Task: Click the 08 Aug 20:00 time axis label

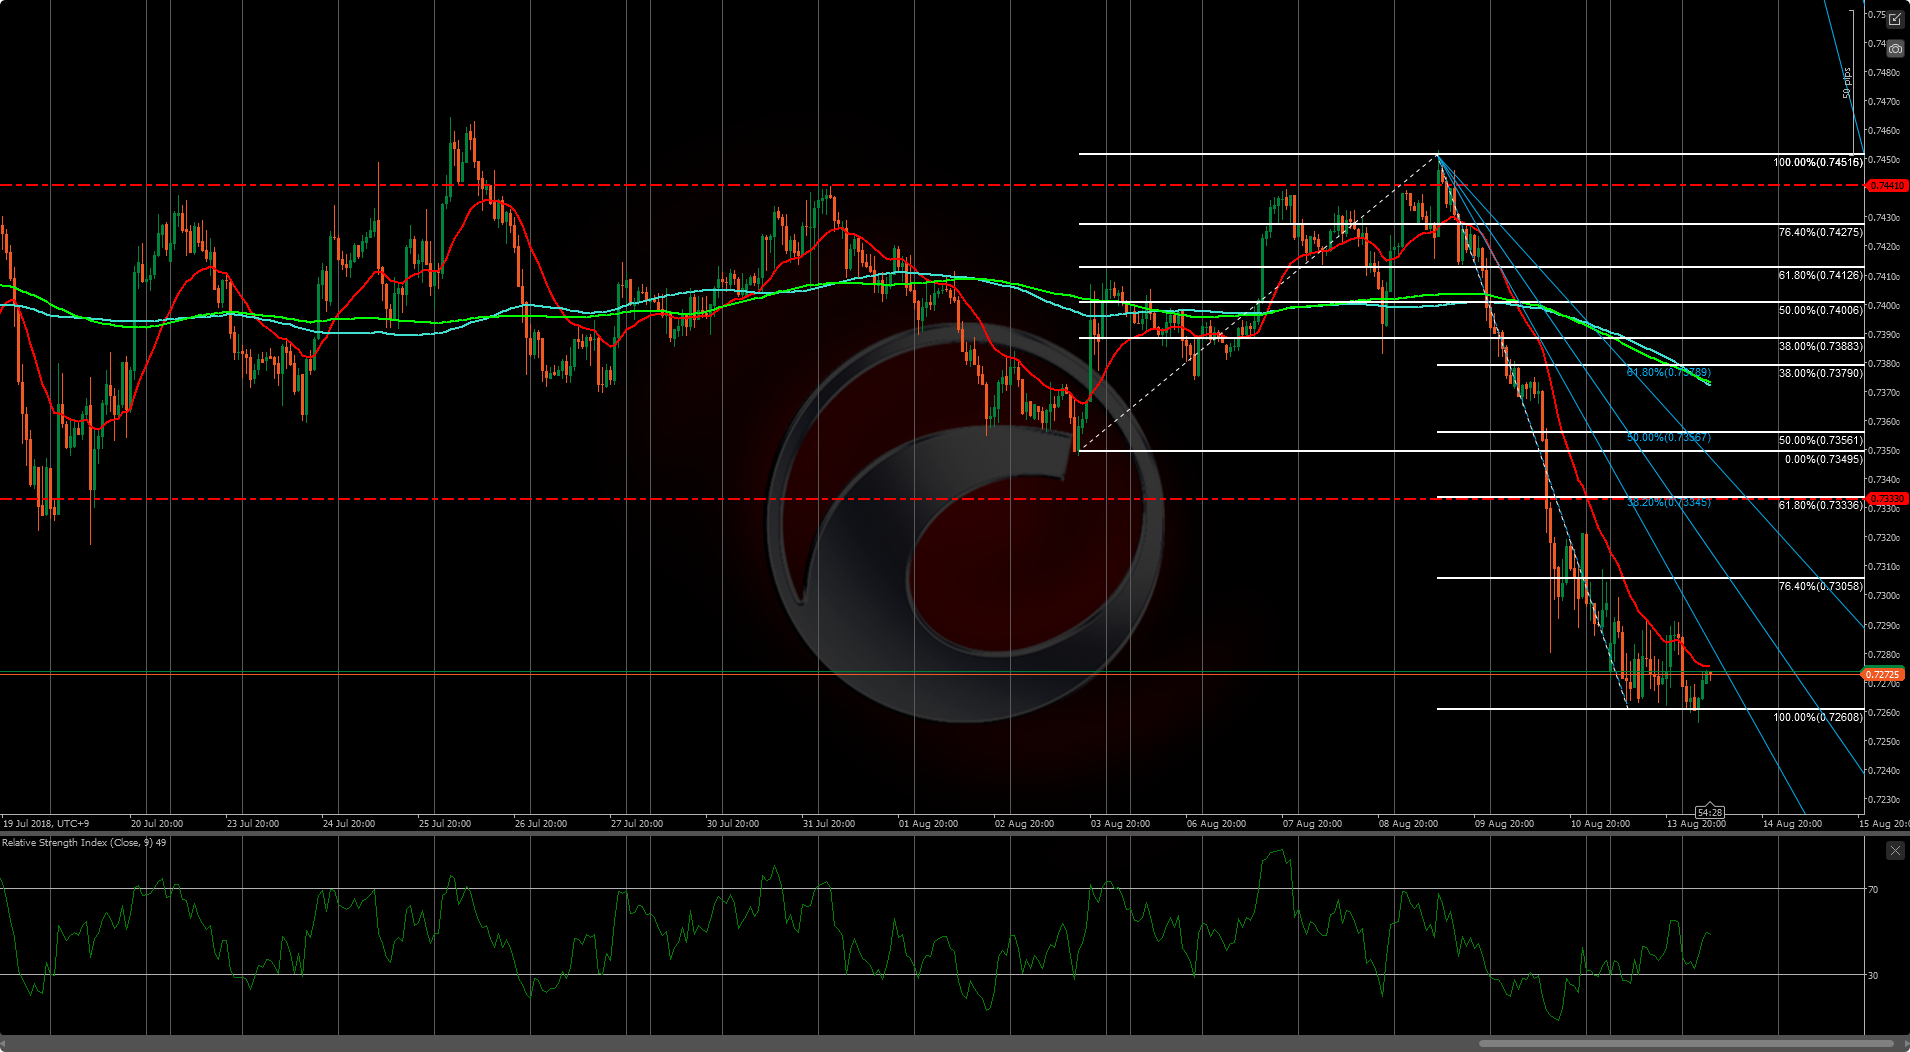Action: [x=1408, y=824]
